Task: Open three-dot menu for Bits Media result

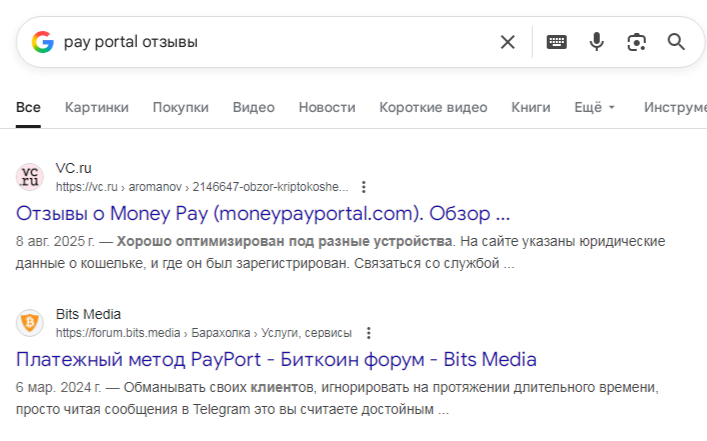Action: [x=368, y=333]
